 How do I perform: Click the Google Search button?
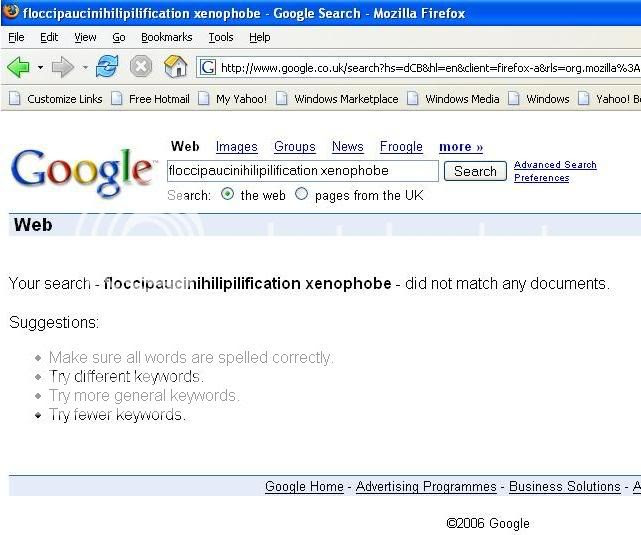click(475, 171)
